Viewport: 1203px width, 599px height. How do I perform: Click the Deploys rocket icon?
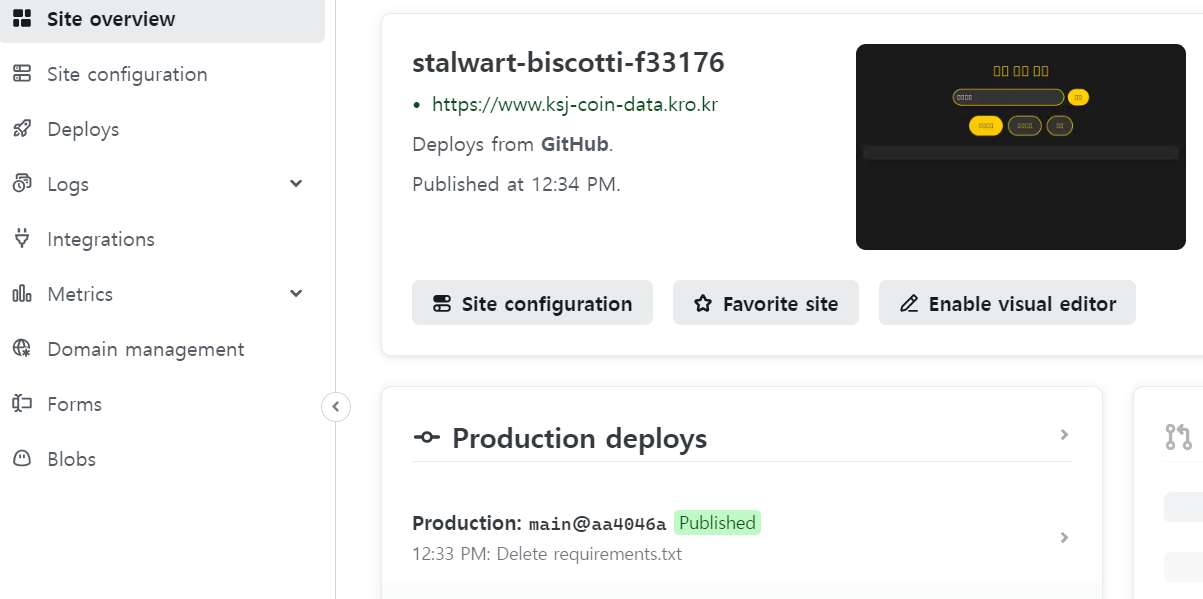22,129
